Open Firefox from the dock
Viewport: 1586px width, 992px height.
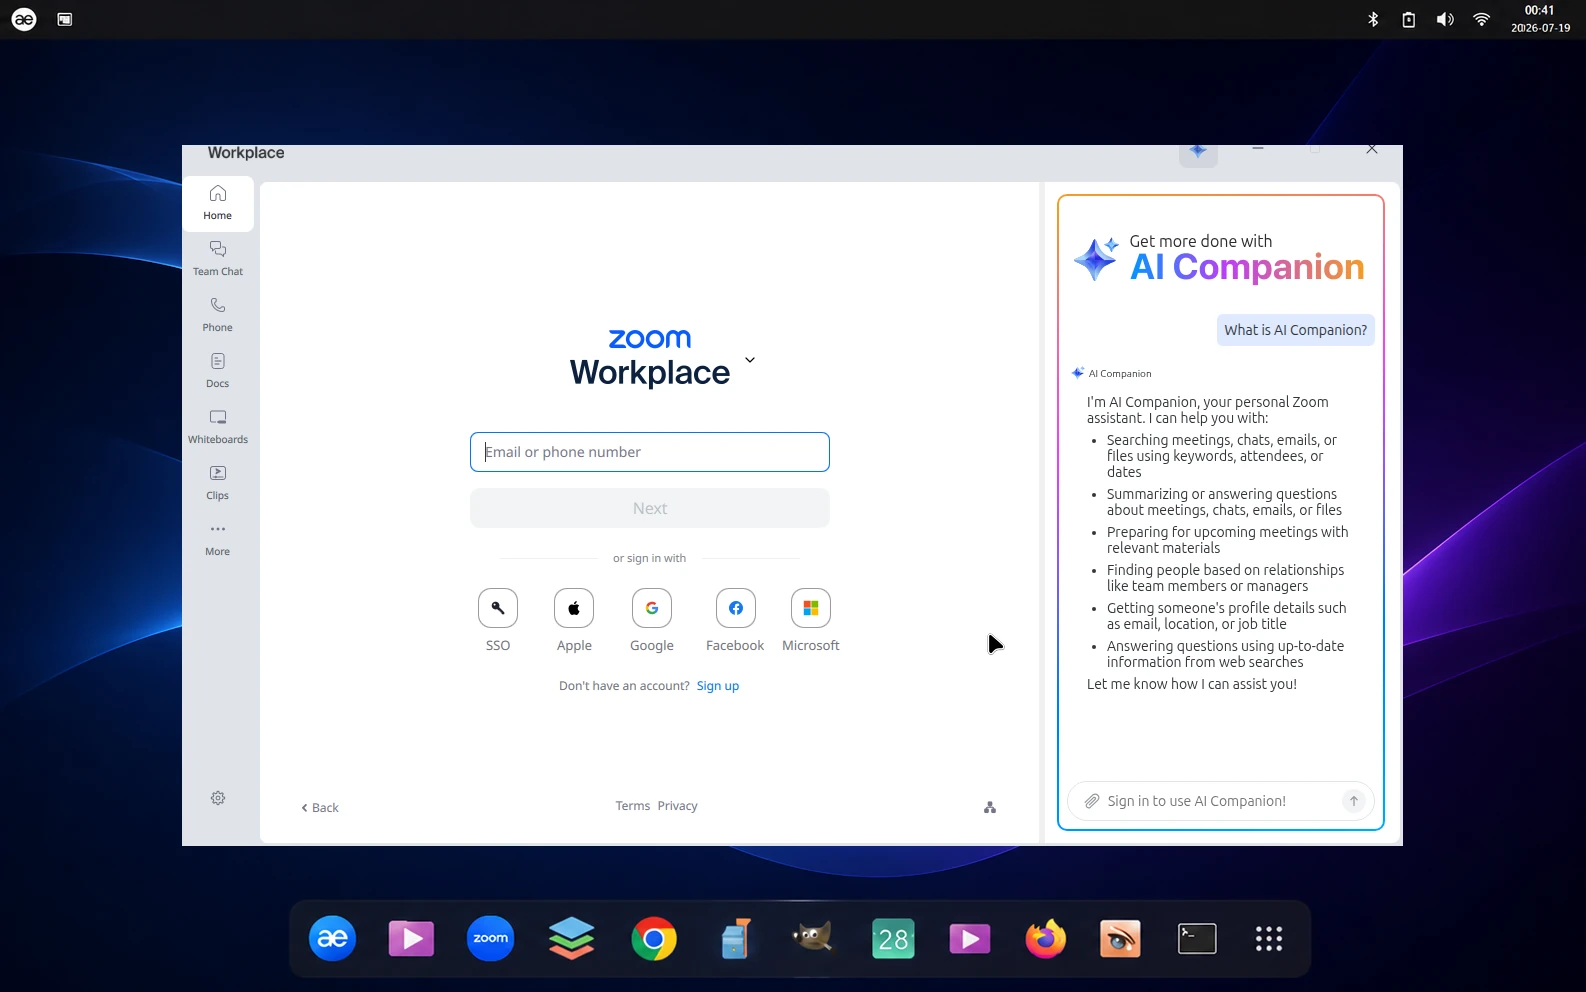click(1045, 939)
